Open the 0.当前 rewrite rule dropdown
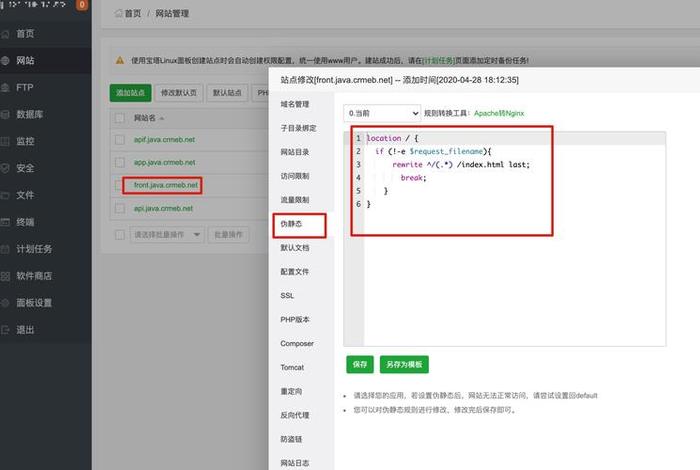Screen dimensions: 700x470 point(382,113)
